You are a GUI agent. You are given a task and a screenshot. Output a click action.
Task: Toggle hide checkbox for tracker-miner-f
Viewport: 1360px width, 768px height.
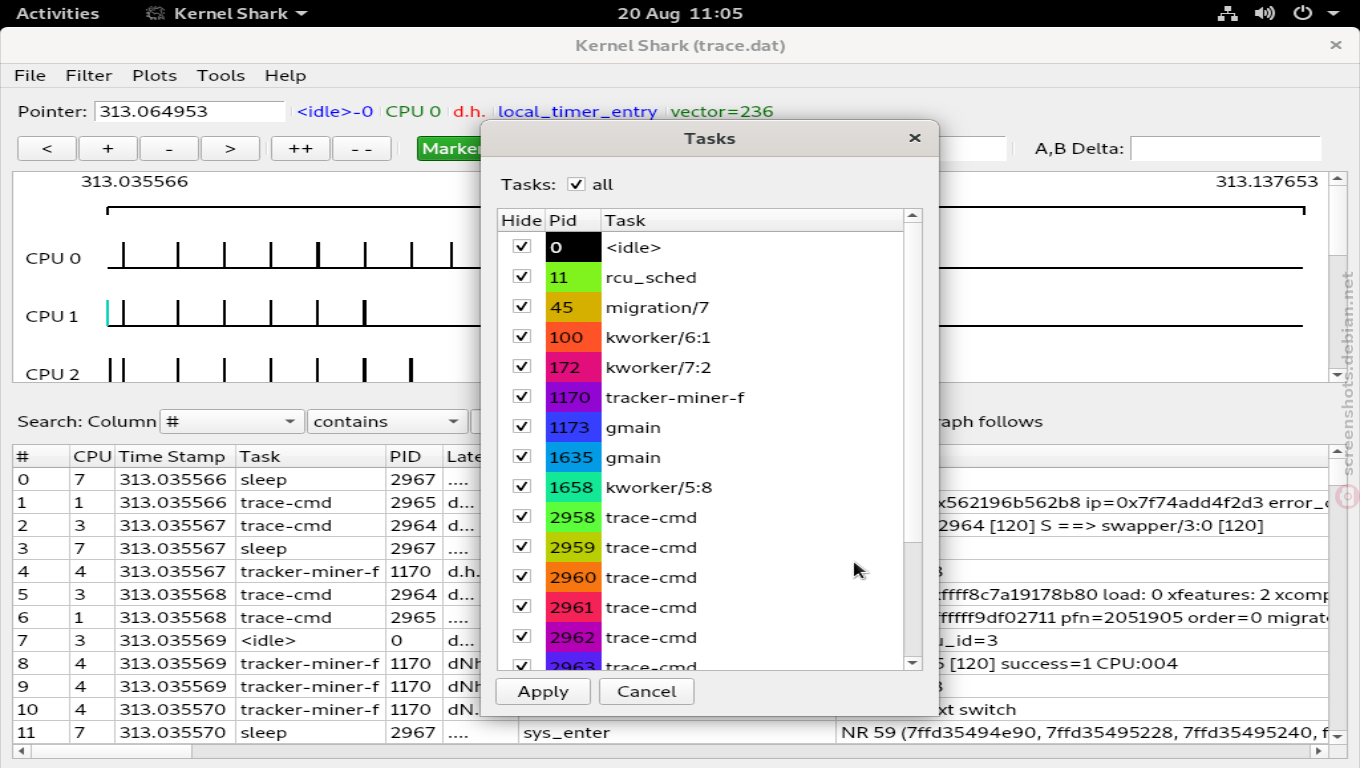(521, 396)
